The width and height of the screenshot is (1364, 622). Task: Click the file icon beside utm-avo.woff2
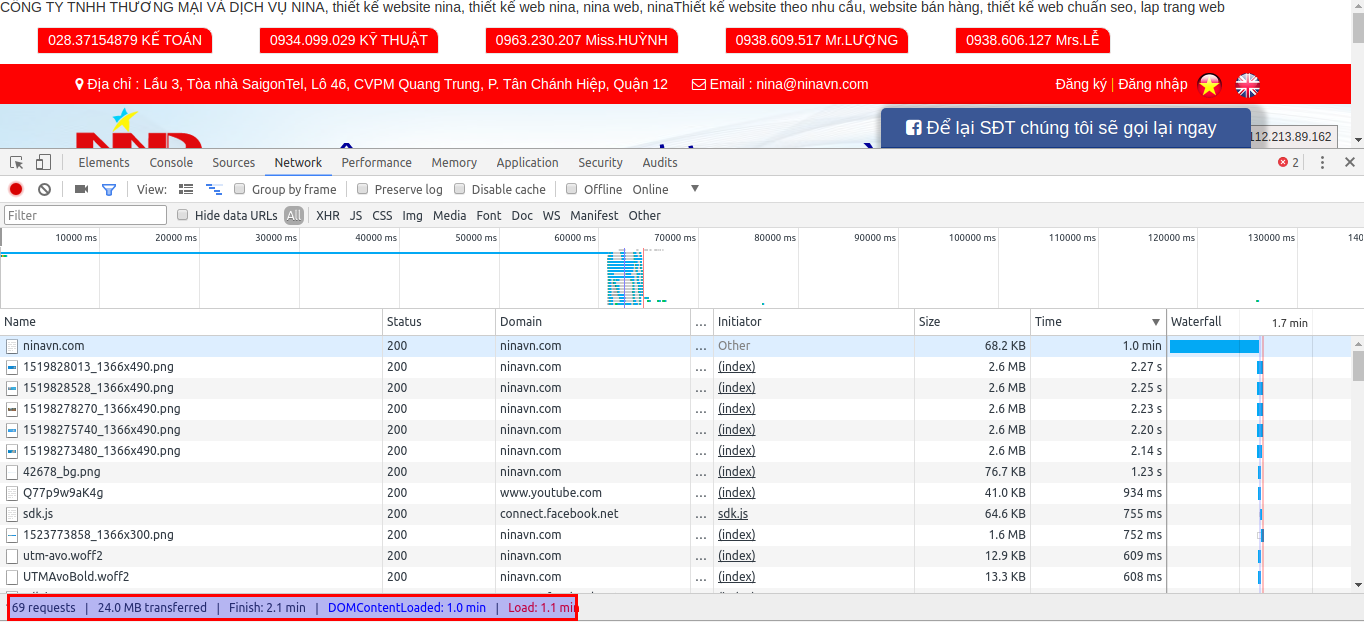click(x=12, y=556)
